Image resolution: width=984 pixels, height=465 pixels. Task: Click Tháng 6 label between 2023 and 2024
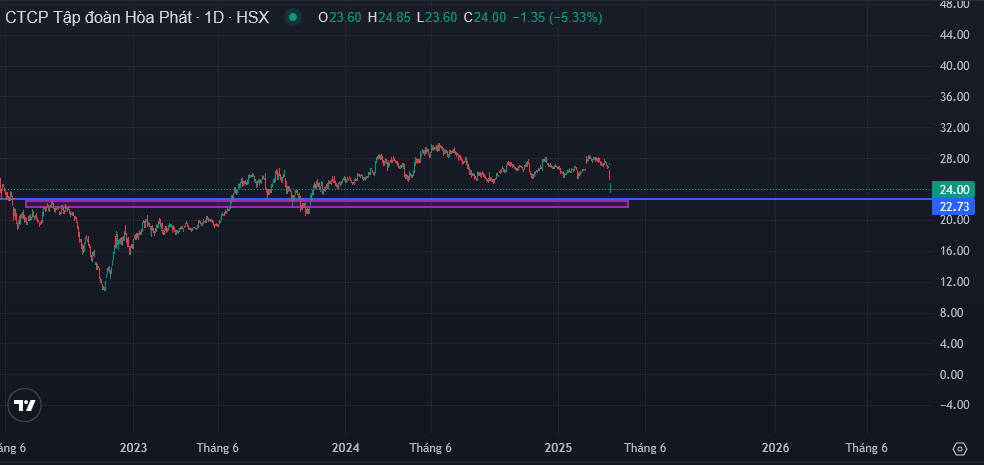(x=218, y=448)
